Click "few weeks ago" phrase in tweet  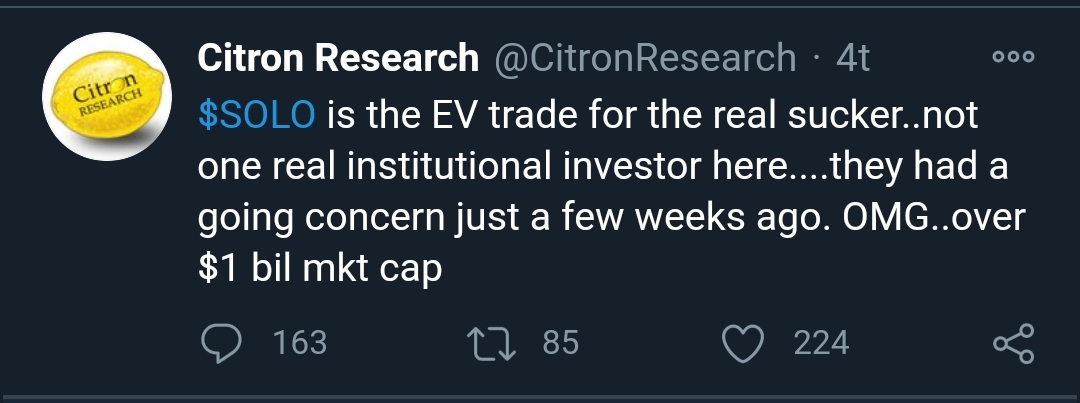pos(672,219)
